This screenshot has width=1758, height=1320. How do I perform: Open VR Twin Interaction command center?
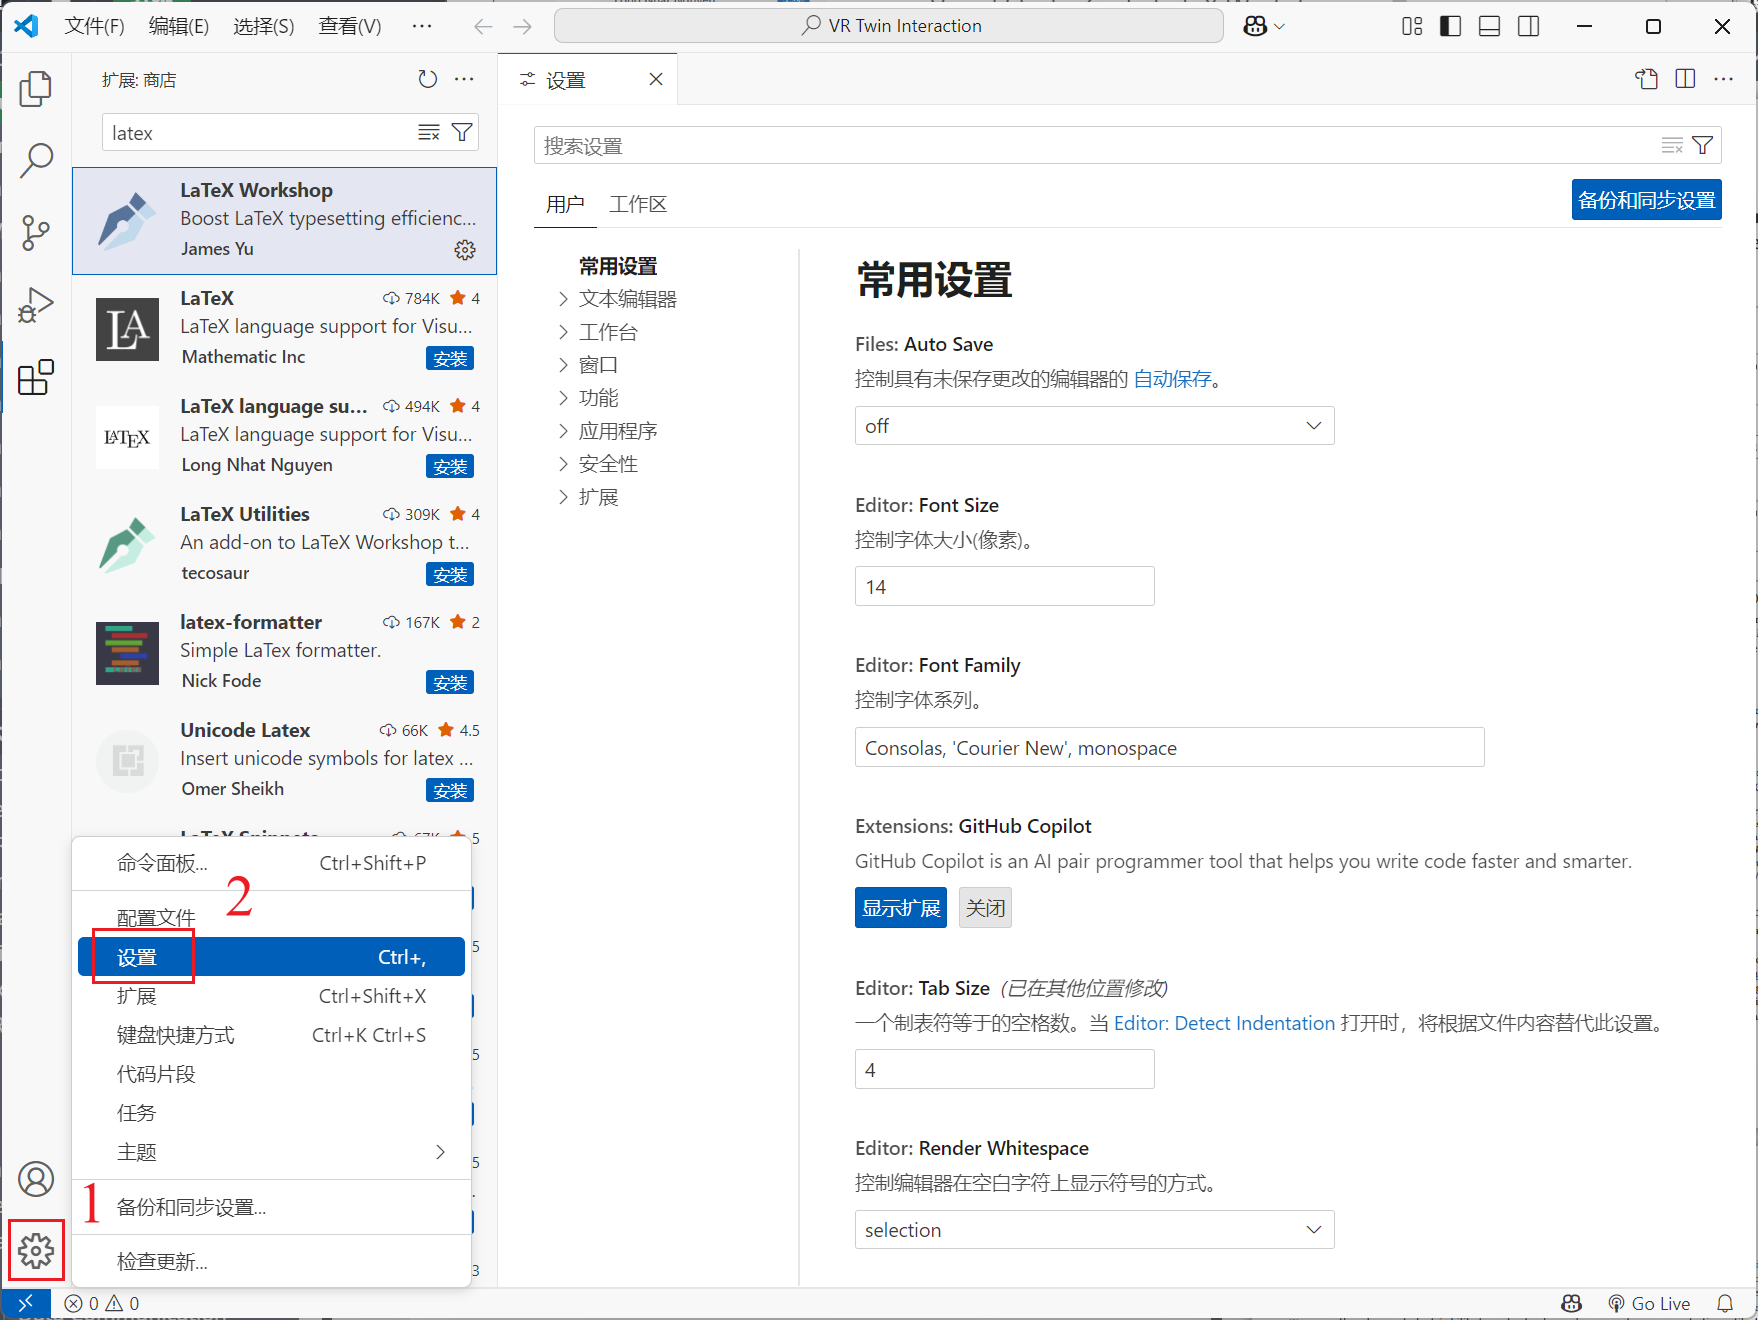point(889,26)
